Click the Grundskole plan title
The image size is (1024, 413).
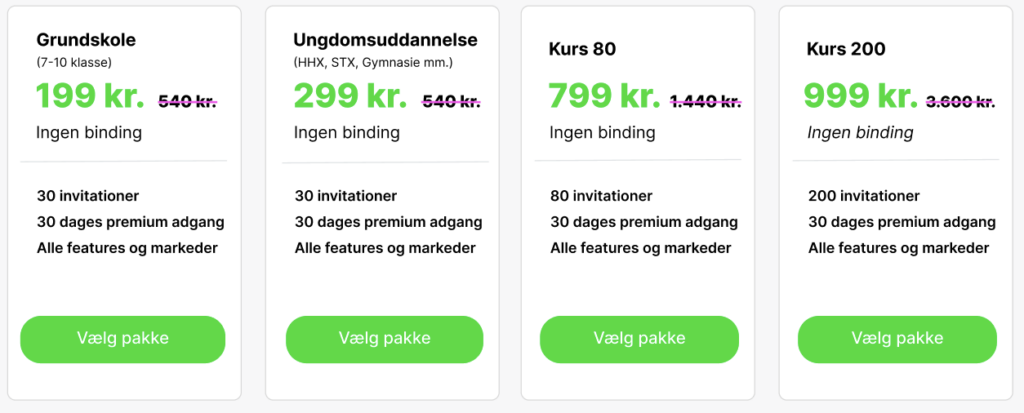(x=86, y=41)
